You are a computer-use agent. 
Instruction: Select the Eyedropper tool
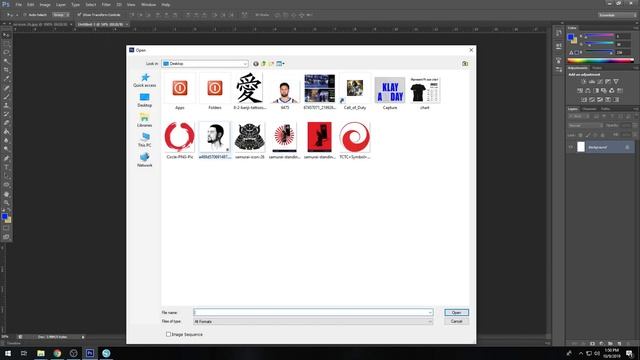[x=6, y=79]
